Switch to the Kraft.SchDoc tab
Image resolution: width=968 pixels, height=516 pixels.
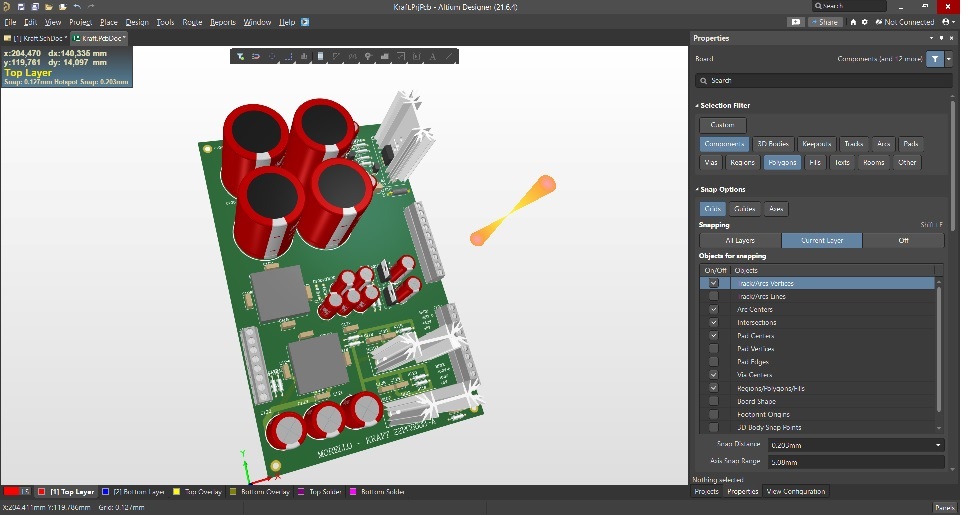tap(35, 38)
